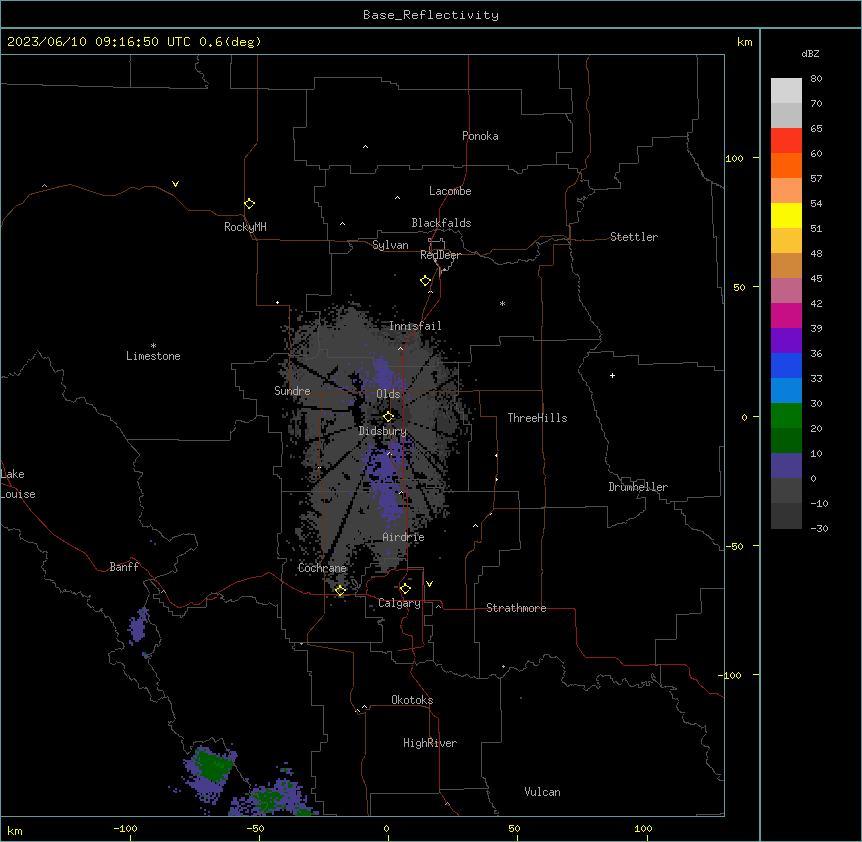
Task: Click the white plus marker west of Drumheller
Action: click(612, 375)
